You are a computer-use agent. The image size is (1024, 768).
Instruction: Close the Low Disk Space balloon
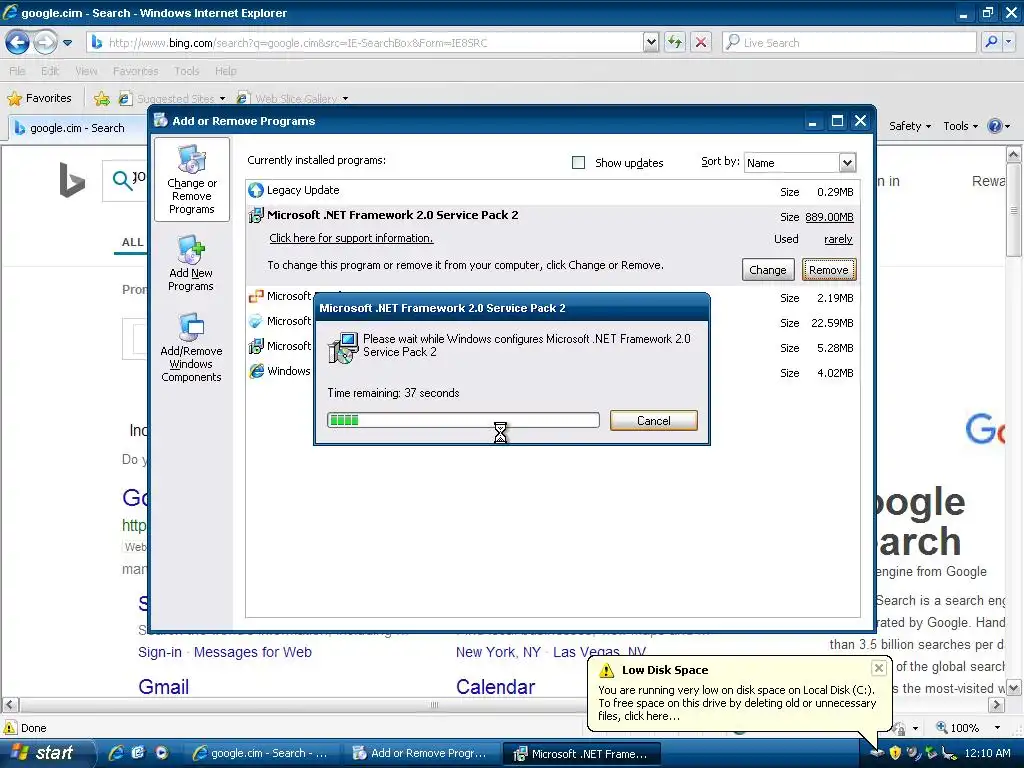[x=879, y=667]
